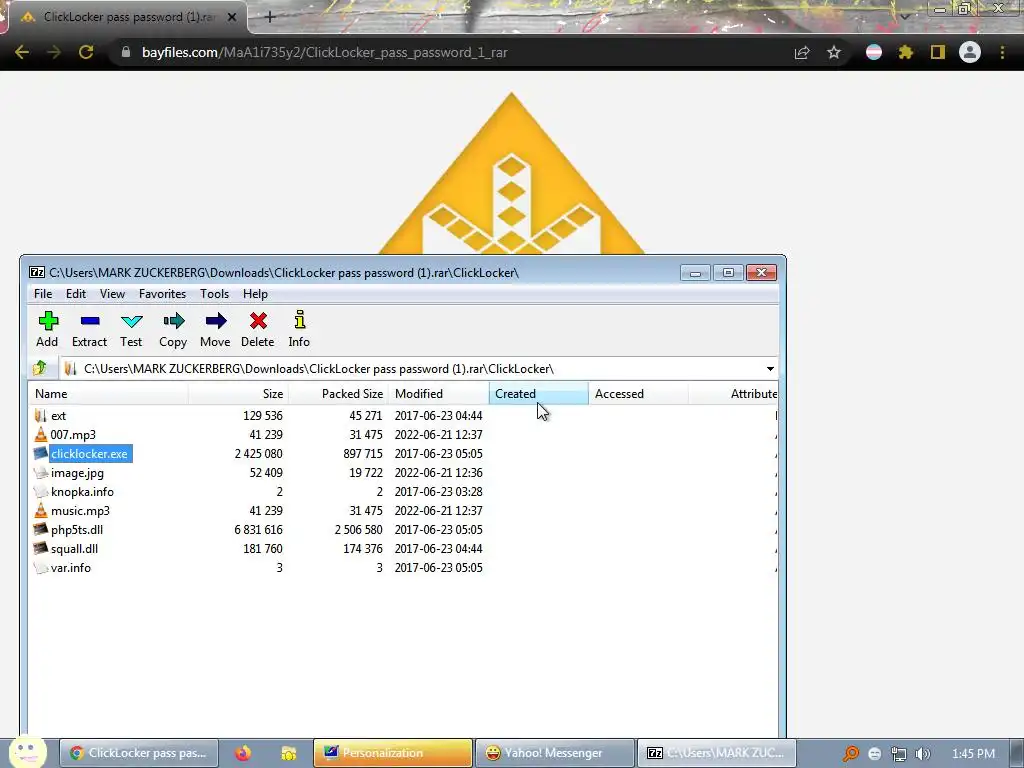Open Firefox from the taskbar
Viewport: 1024px width, 768px height.
243,753
